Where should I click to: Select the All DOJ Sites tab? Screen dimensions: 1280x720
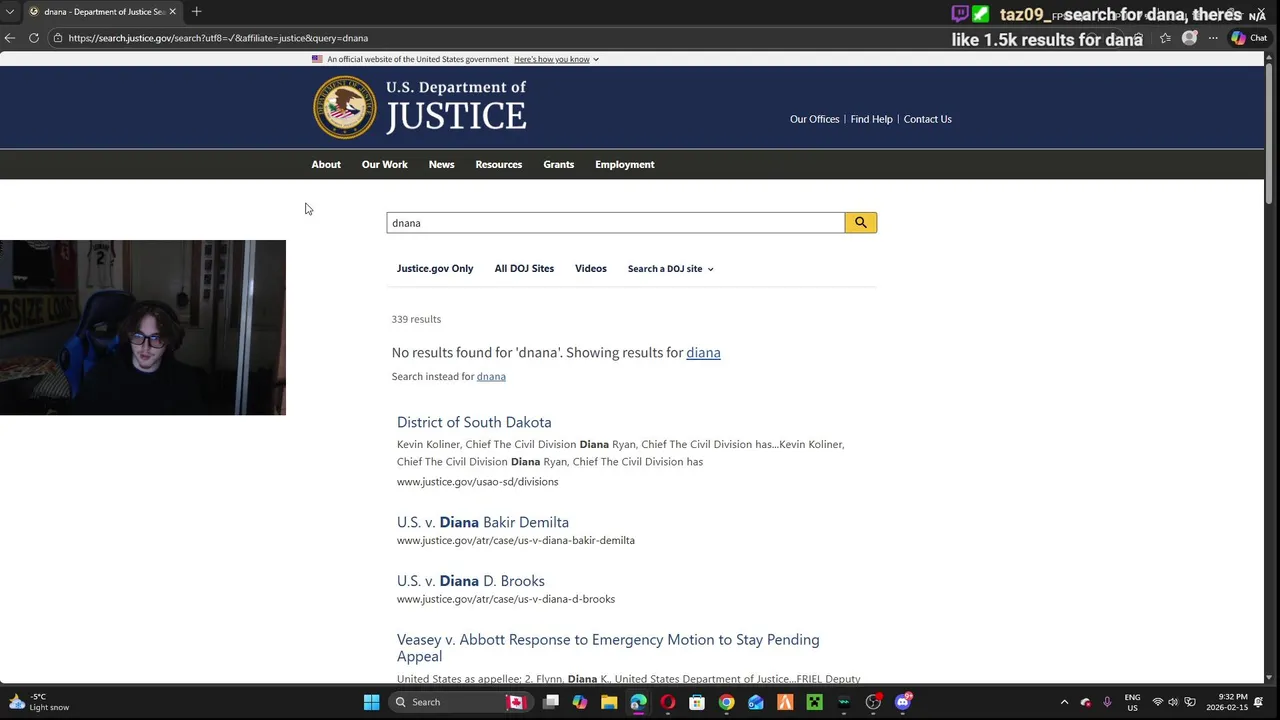524,269
